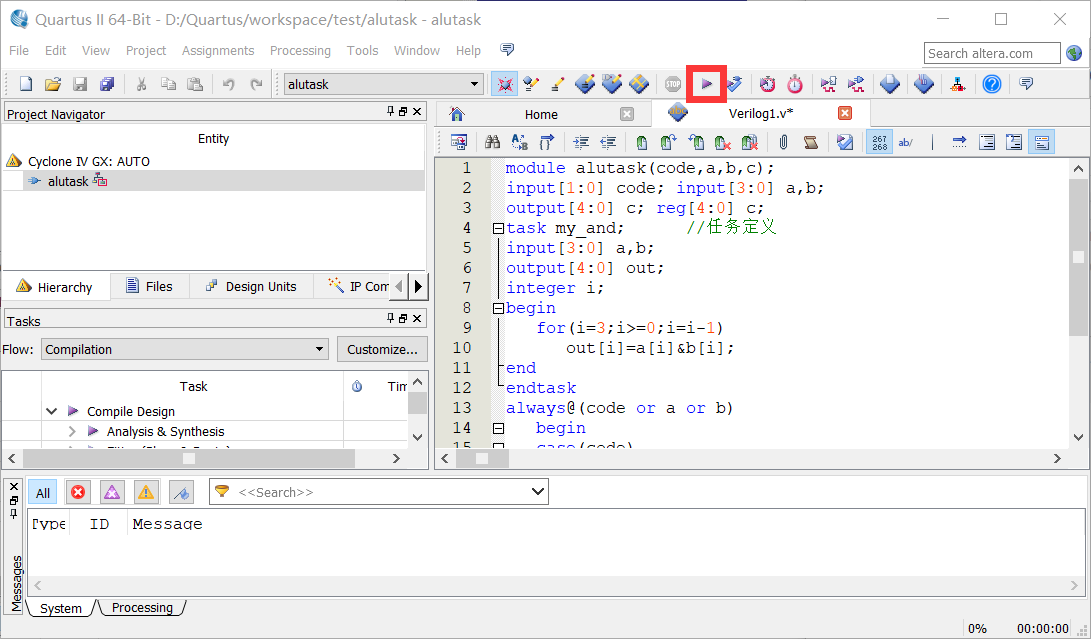Open the Tools menu
The height and width of the screenshot is (639, 1091).
363,51
